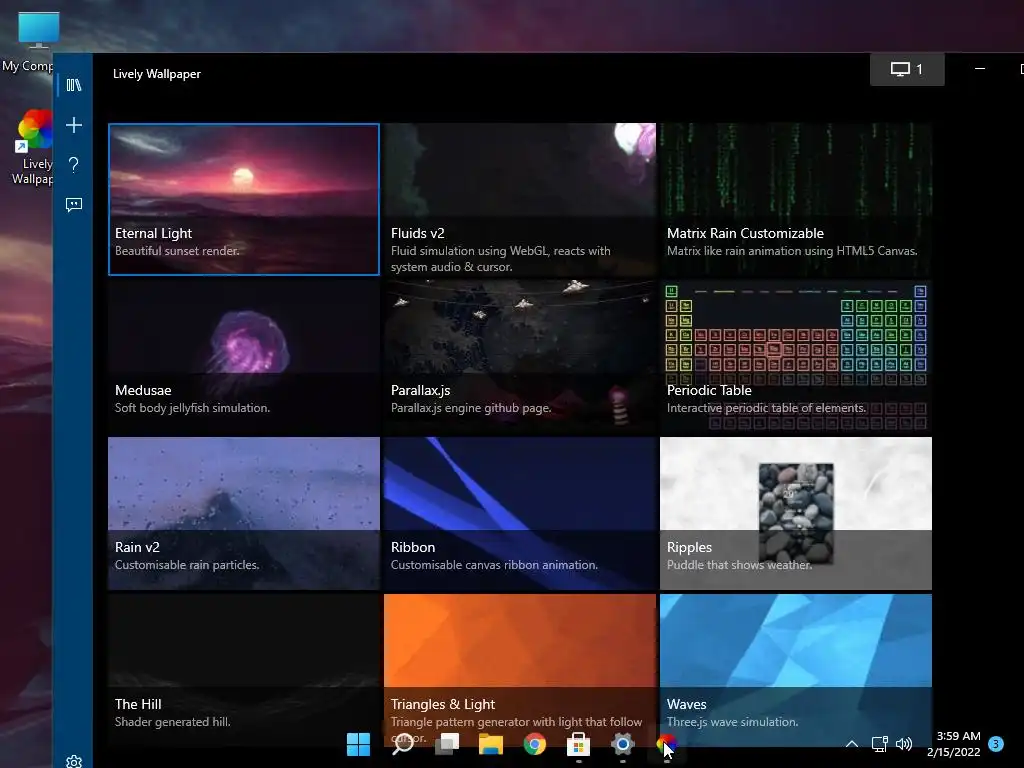1024x768 pixels.
Task: Click Lively Wallpaper icon on taskbar
Action: point(667,744)
